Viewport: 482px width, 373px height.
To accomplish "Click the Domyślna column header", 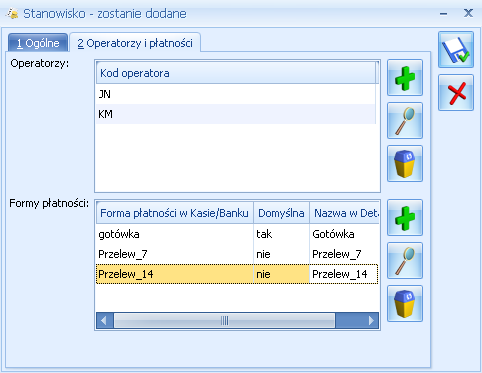I will point(281,213).
